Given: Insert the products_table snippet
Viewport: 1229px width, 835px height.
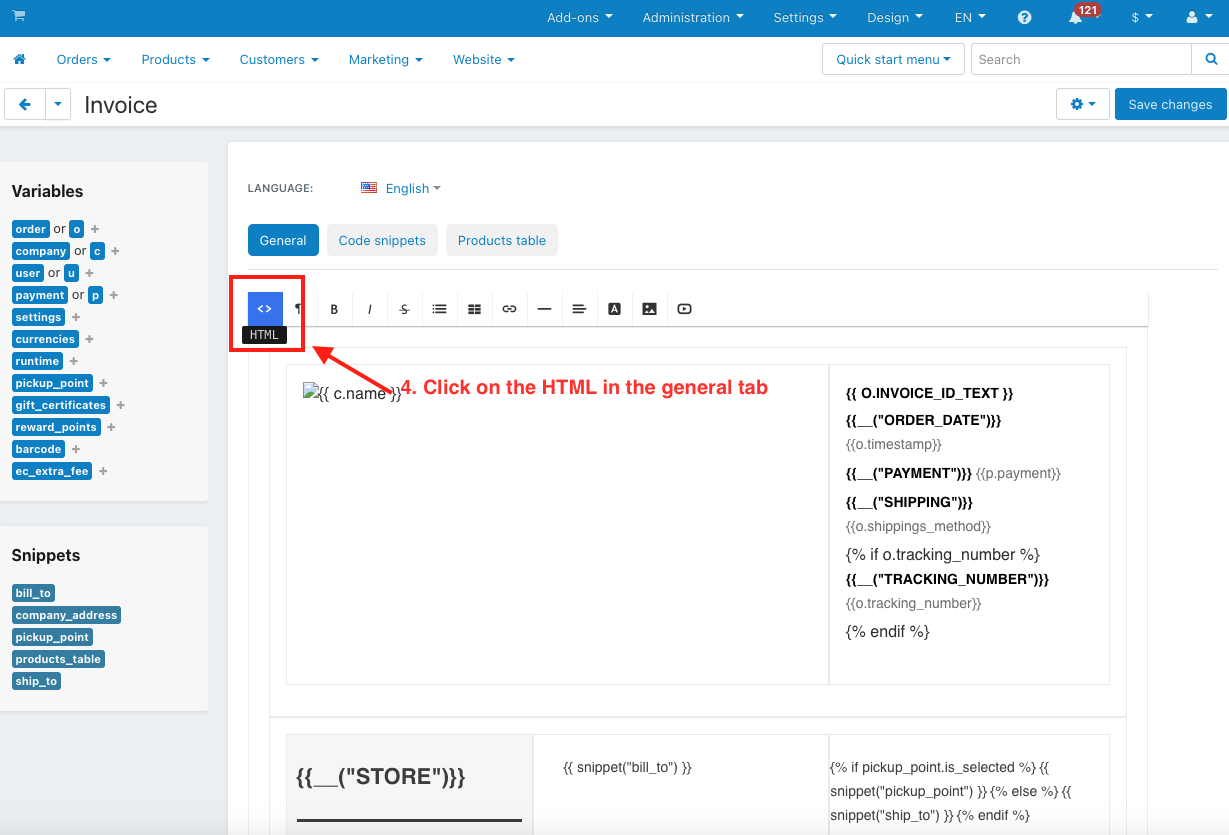Looking at the screenshot, I should click(x=58, y=659).
